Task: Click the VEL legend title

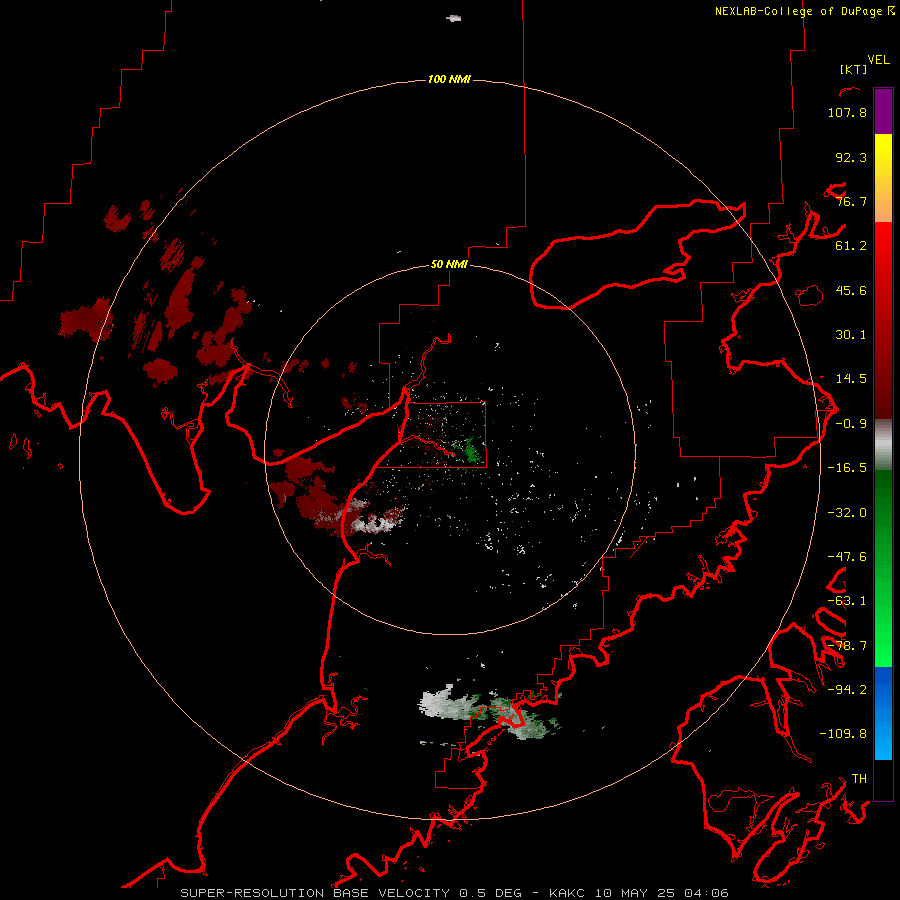Action: [878, 60]
